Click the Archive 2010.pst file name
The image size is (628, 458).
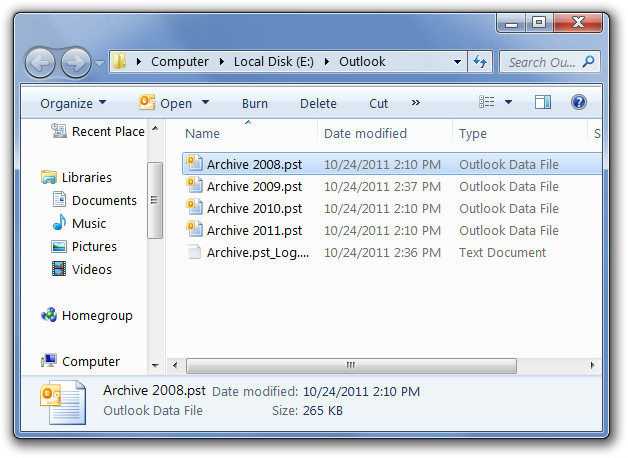254,209
